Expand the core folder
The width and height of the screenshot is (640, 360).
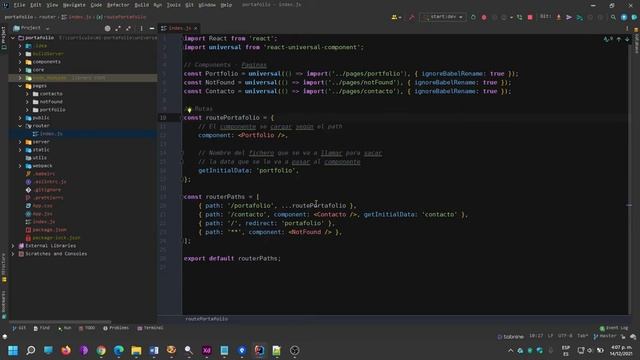[x=20, y=70]
